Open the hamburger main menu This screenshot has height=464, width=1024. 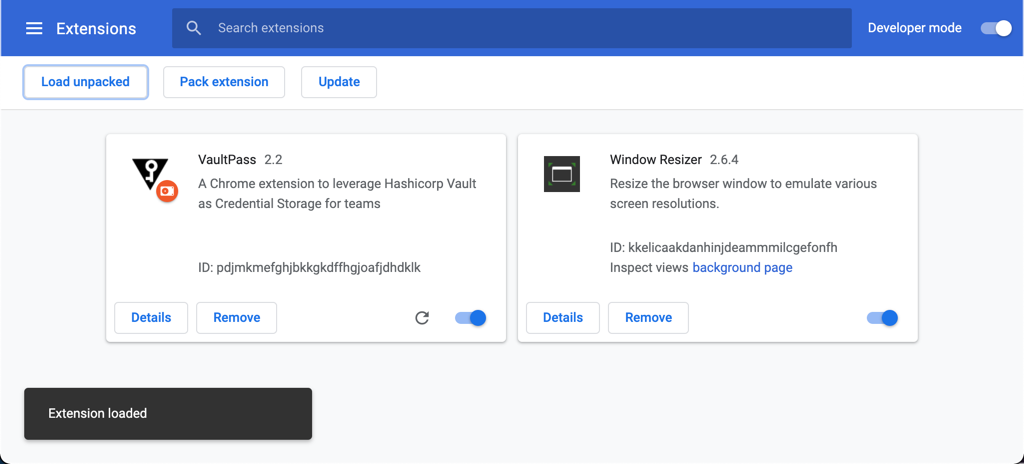34,28
